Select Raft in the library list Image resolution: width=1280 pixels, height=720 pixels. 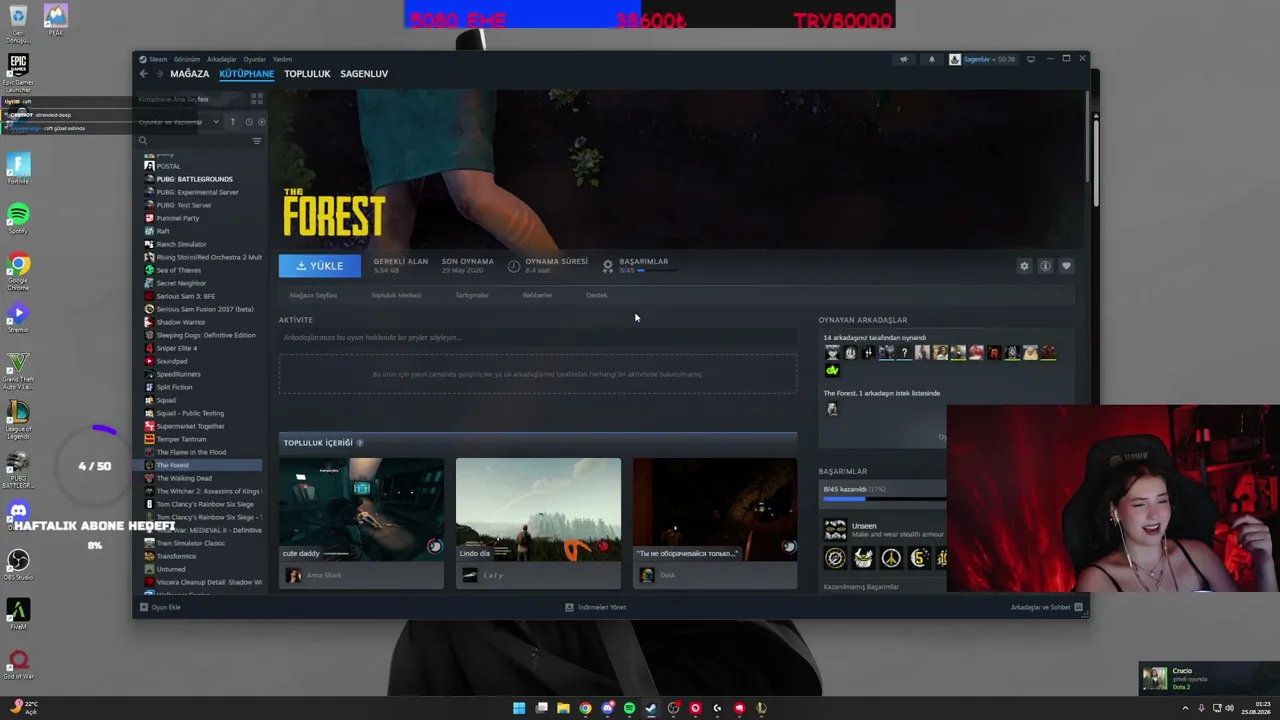click(x=163, y=231)
